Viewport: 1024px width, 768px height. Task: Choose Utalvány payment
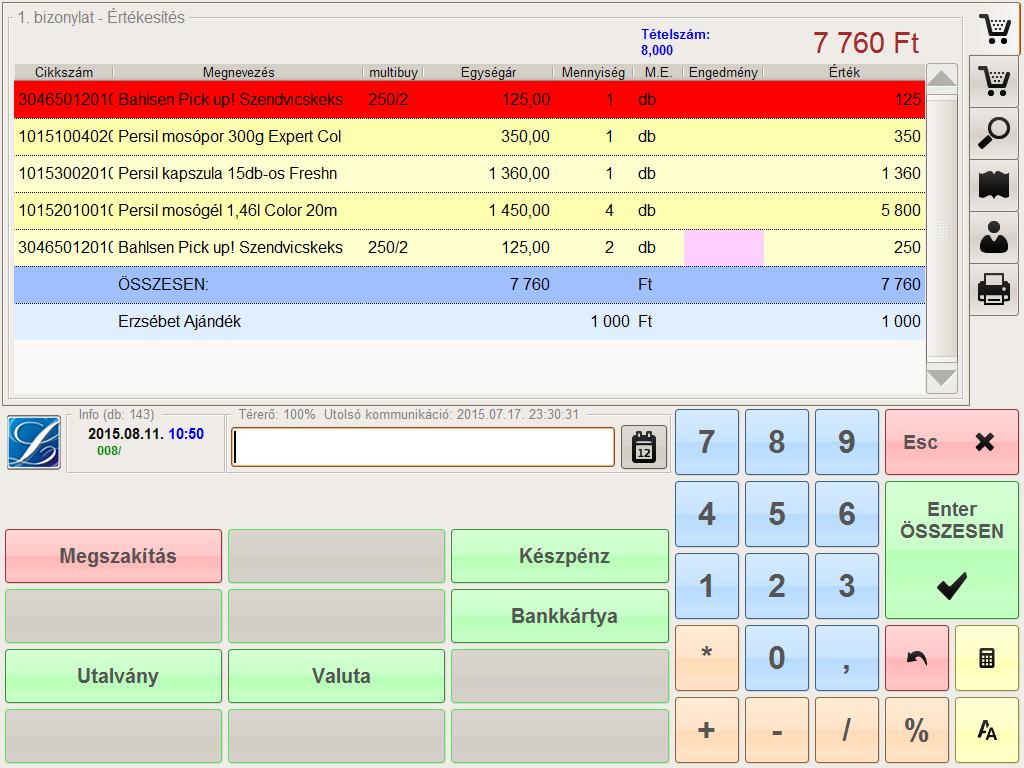pyautogui.click(x=114, y=676)
